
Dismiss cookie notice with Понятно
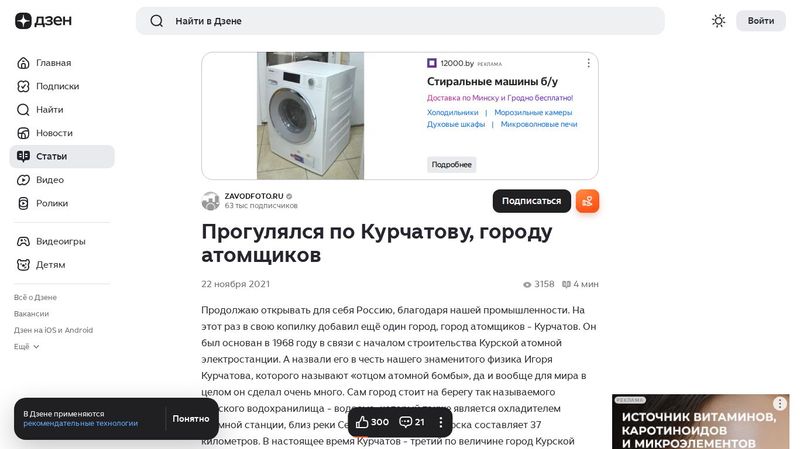click(191, 418)
